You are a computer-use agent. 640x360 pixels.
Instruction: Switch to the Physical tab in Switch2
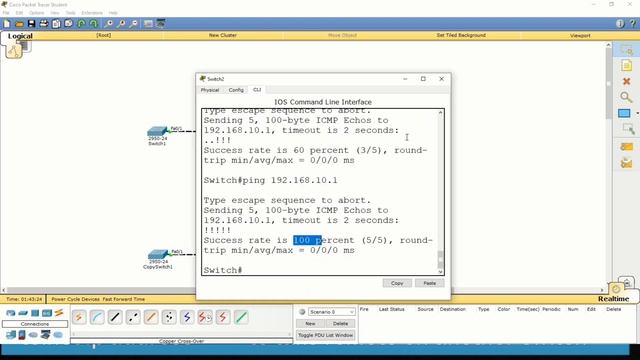(210, 90)
